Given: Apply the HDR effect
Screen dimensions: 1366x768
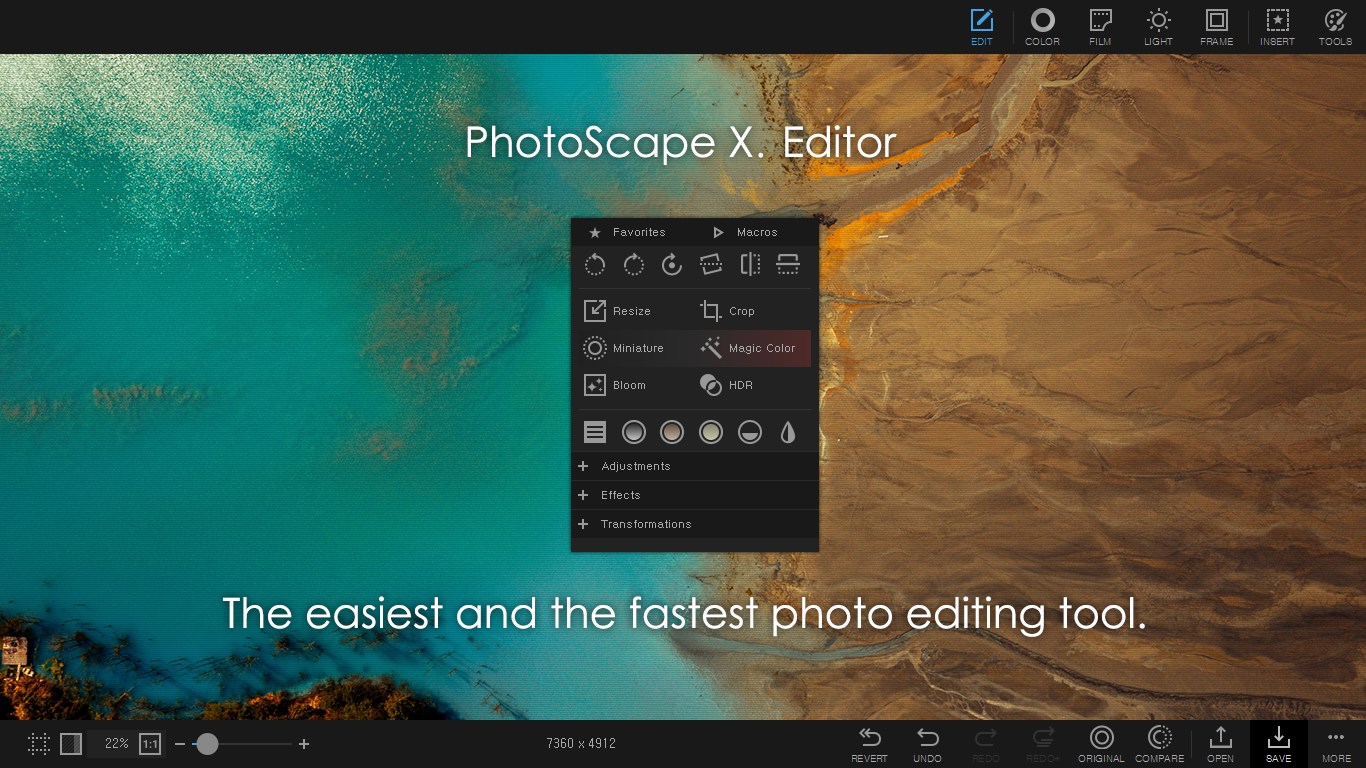Looking at the screenshot, I should pyautogui.click(x=727, y=385).
